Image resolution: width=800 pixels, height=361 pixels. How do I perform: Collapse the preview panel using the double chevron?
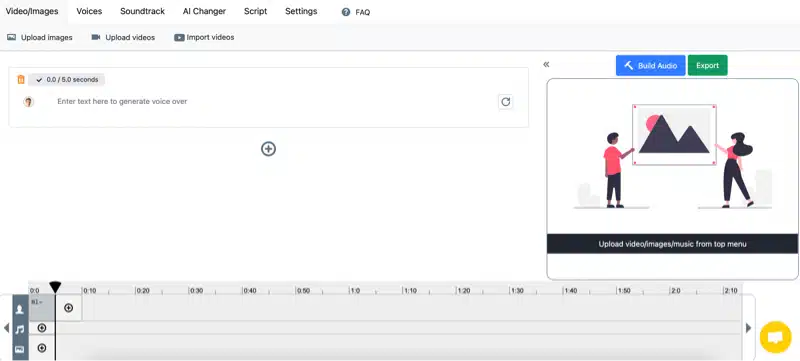pos(546,64)
